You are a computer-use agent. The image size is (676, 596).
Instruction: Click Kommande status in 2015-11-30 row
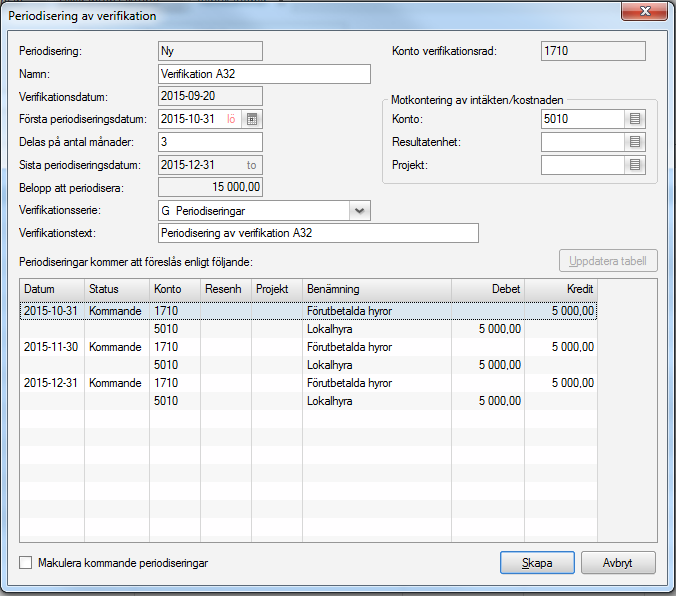pos(116,347)
